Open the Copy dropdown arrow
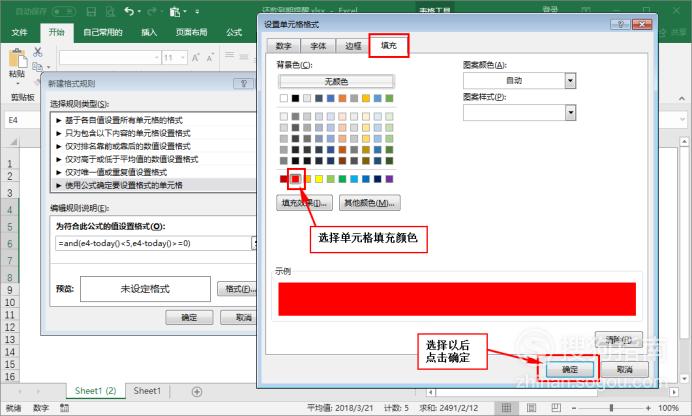692x416 pixels. 48,67
